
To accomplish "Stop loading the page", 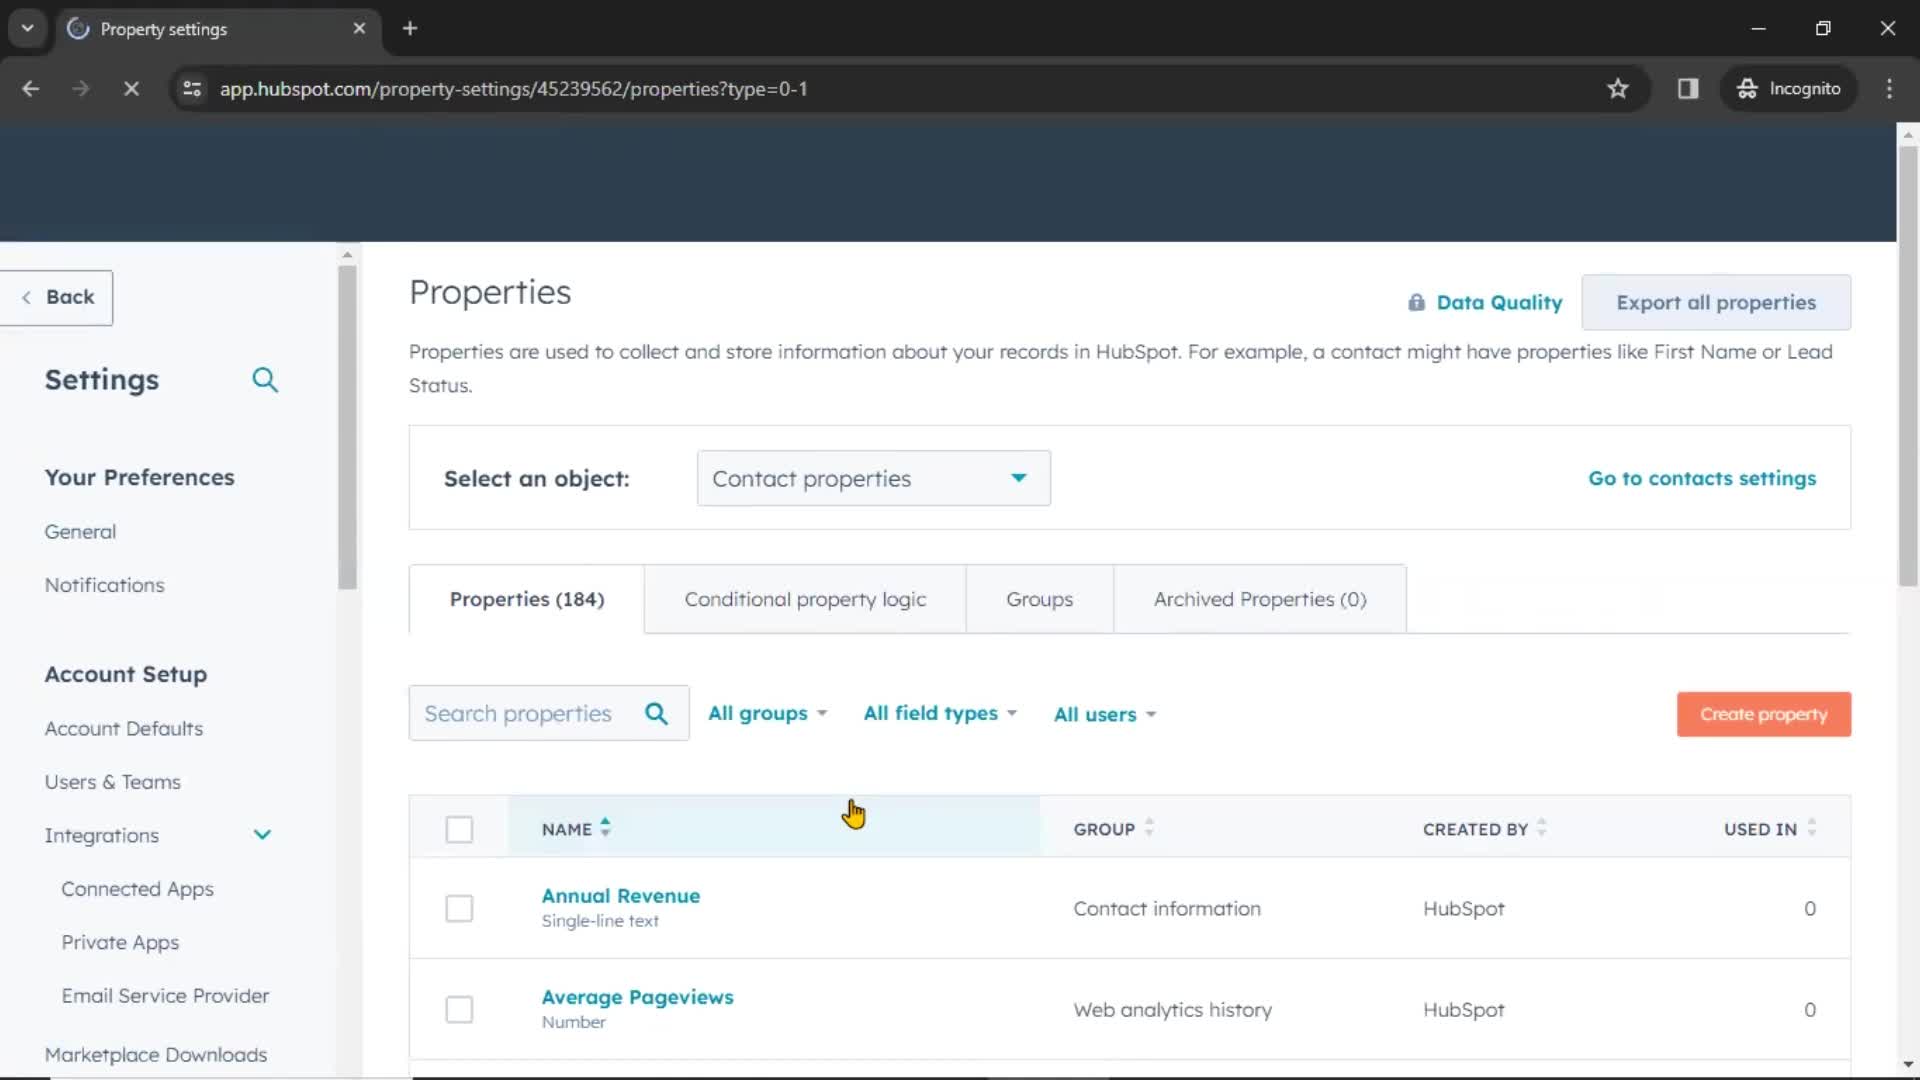I will (131, 89).
